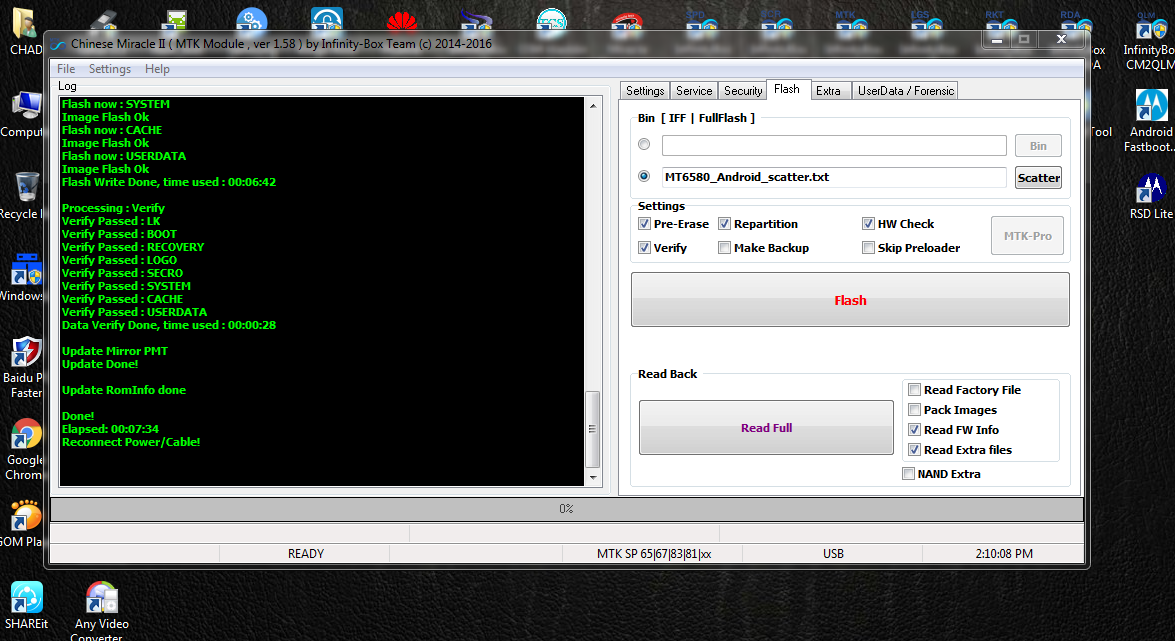Click log line 'Reconnect Power/Cable!'

(x=131, y=442)
